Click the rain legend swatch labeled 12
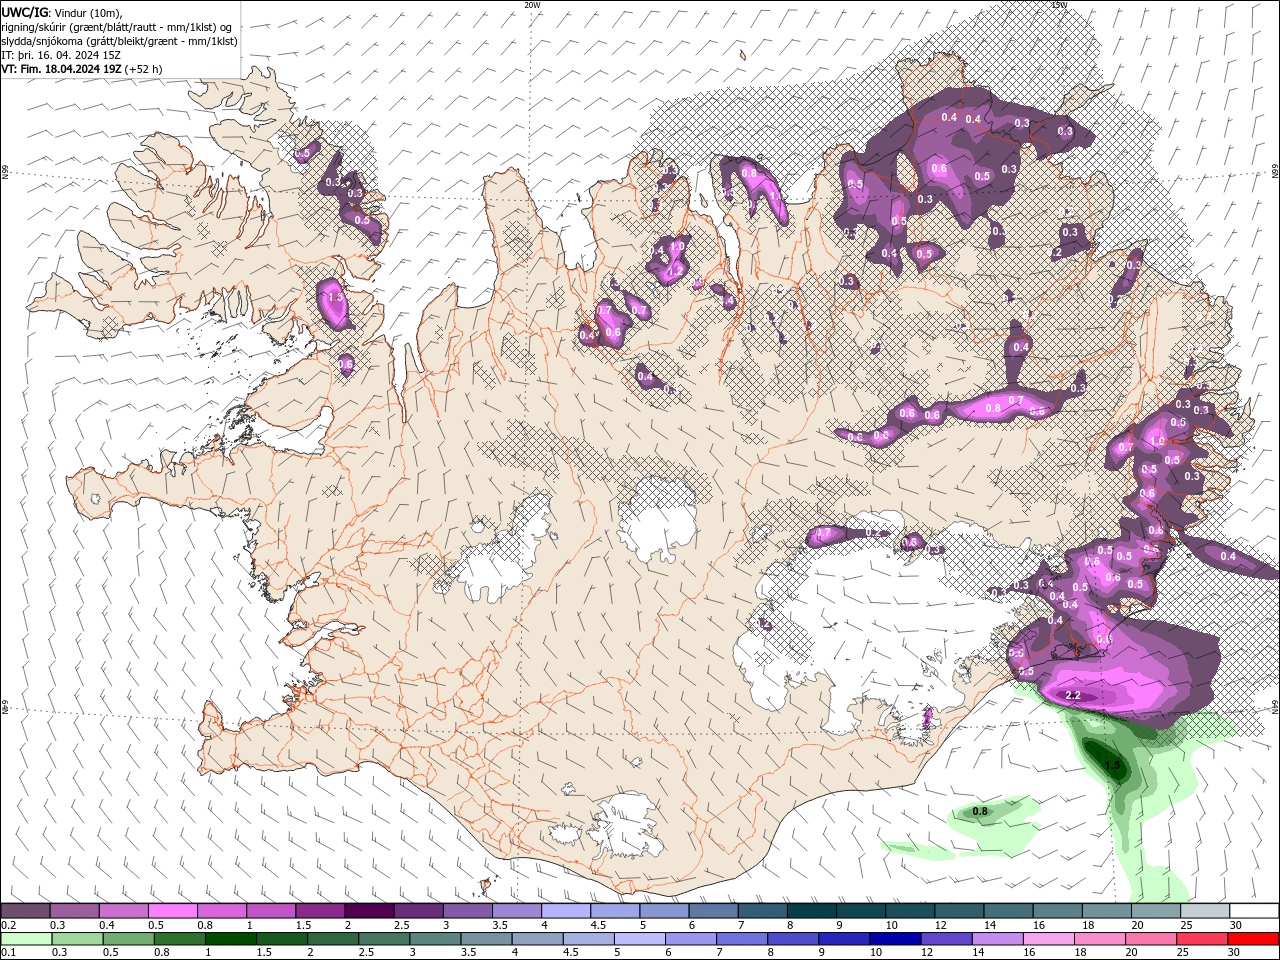The height and width of the screenshot is (960, 1280). coord(945,939)
